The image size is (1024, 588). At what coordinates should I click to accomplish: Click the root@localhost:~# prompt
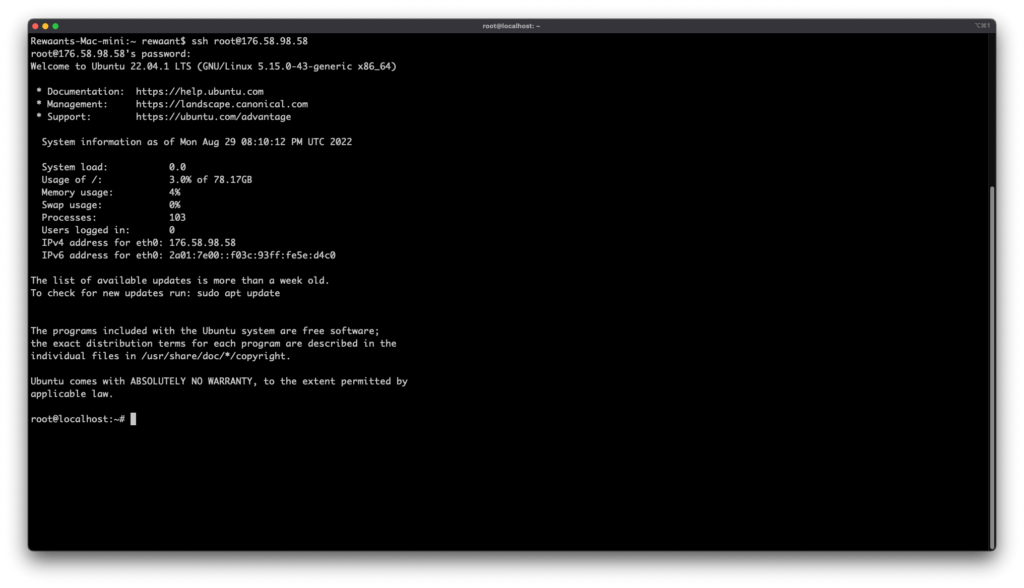pos(78,419)
